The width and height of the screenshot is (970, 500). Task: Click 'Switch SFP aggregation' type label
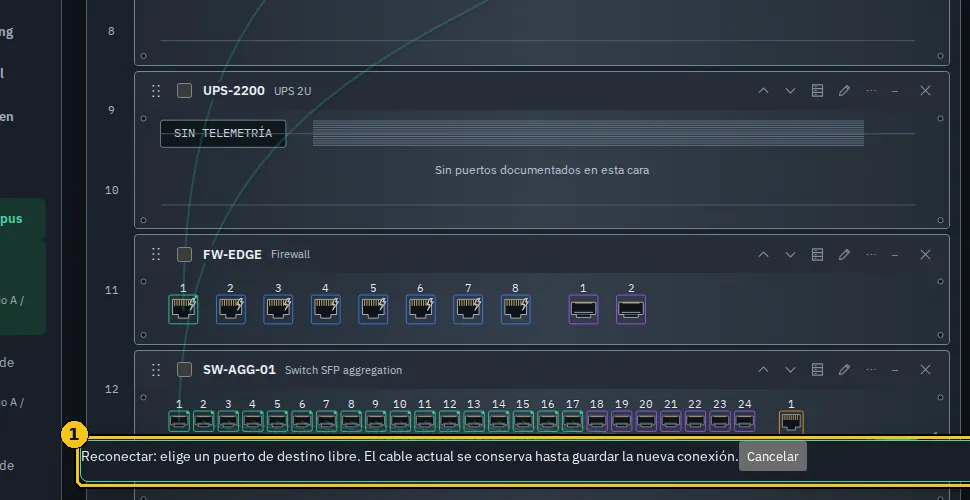pos(343,371)
